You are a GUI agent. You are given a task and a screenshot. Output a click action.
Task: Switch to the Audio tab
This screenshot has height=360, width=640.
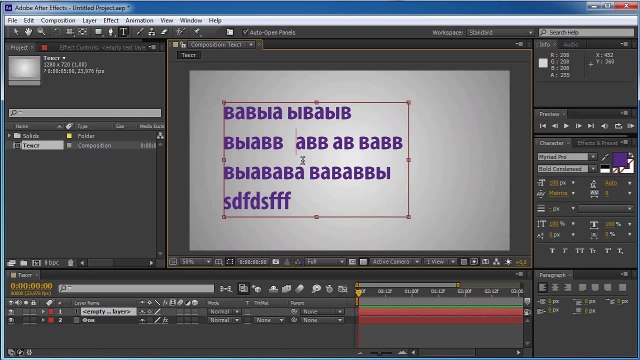(570, 44)
